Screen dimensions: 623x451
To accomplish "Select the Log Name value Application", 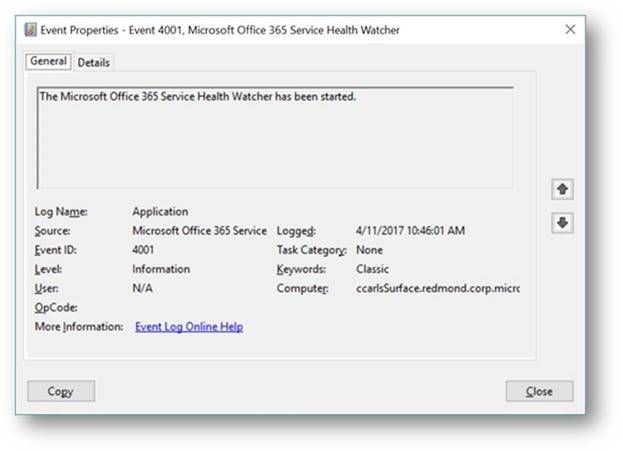I will (160, 211).
